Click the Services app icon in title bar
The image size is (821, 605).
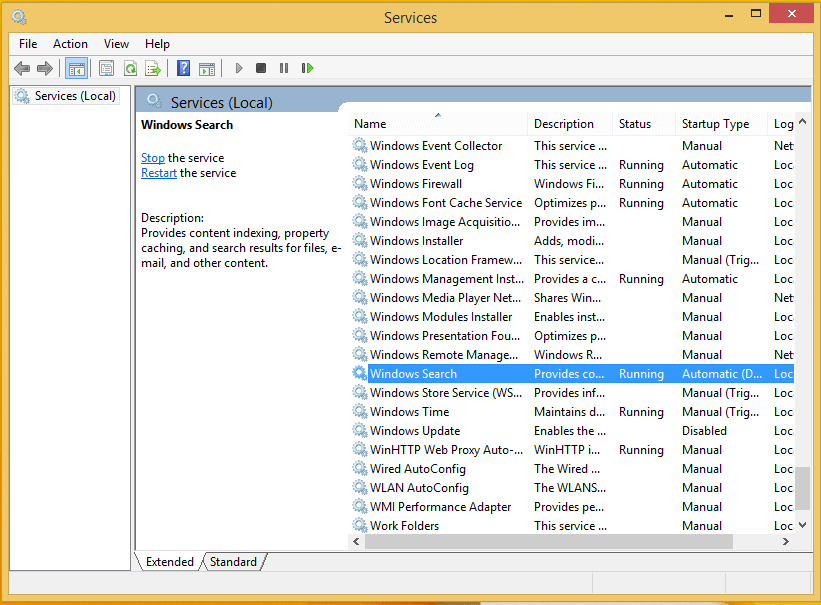click(19, 18)
